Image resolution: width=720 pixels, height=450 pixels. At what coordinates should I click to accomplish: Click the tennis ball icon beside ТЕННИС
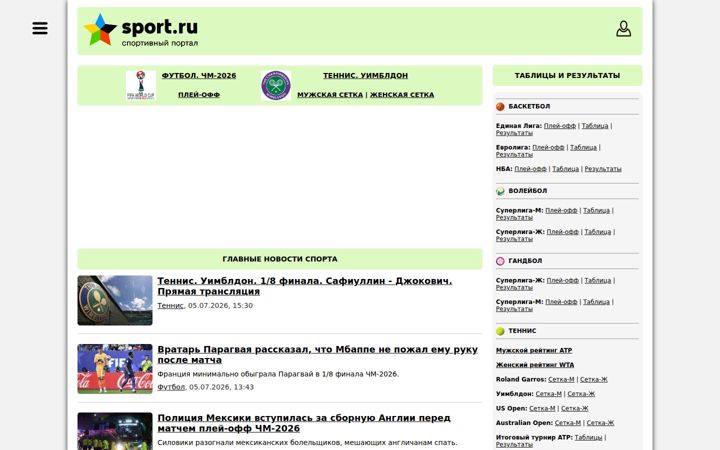point(500,331)
